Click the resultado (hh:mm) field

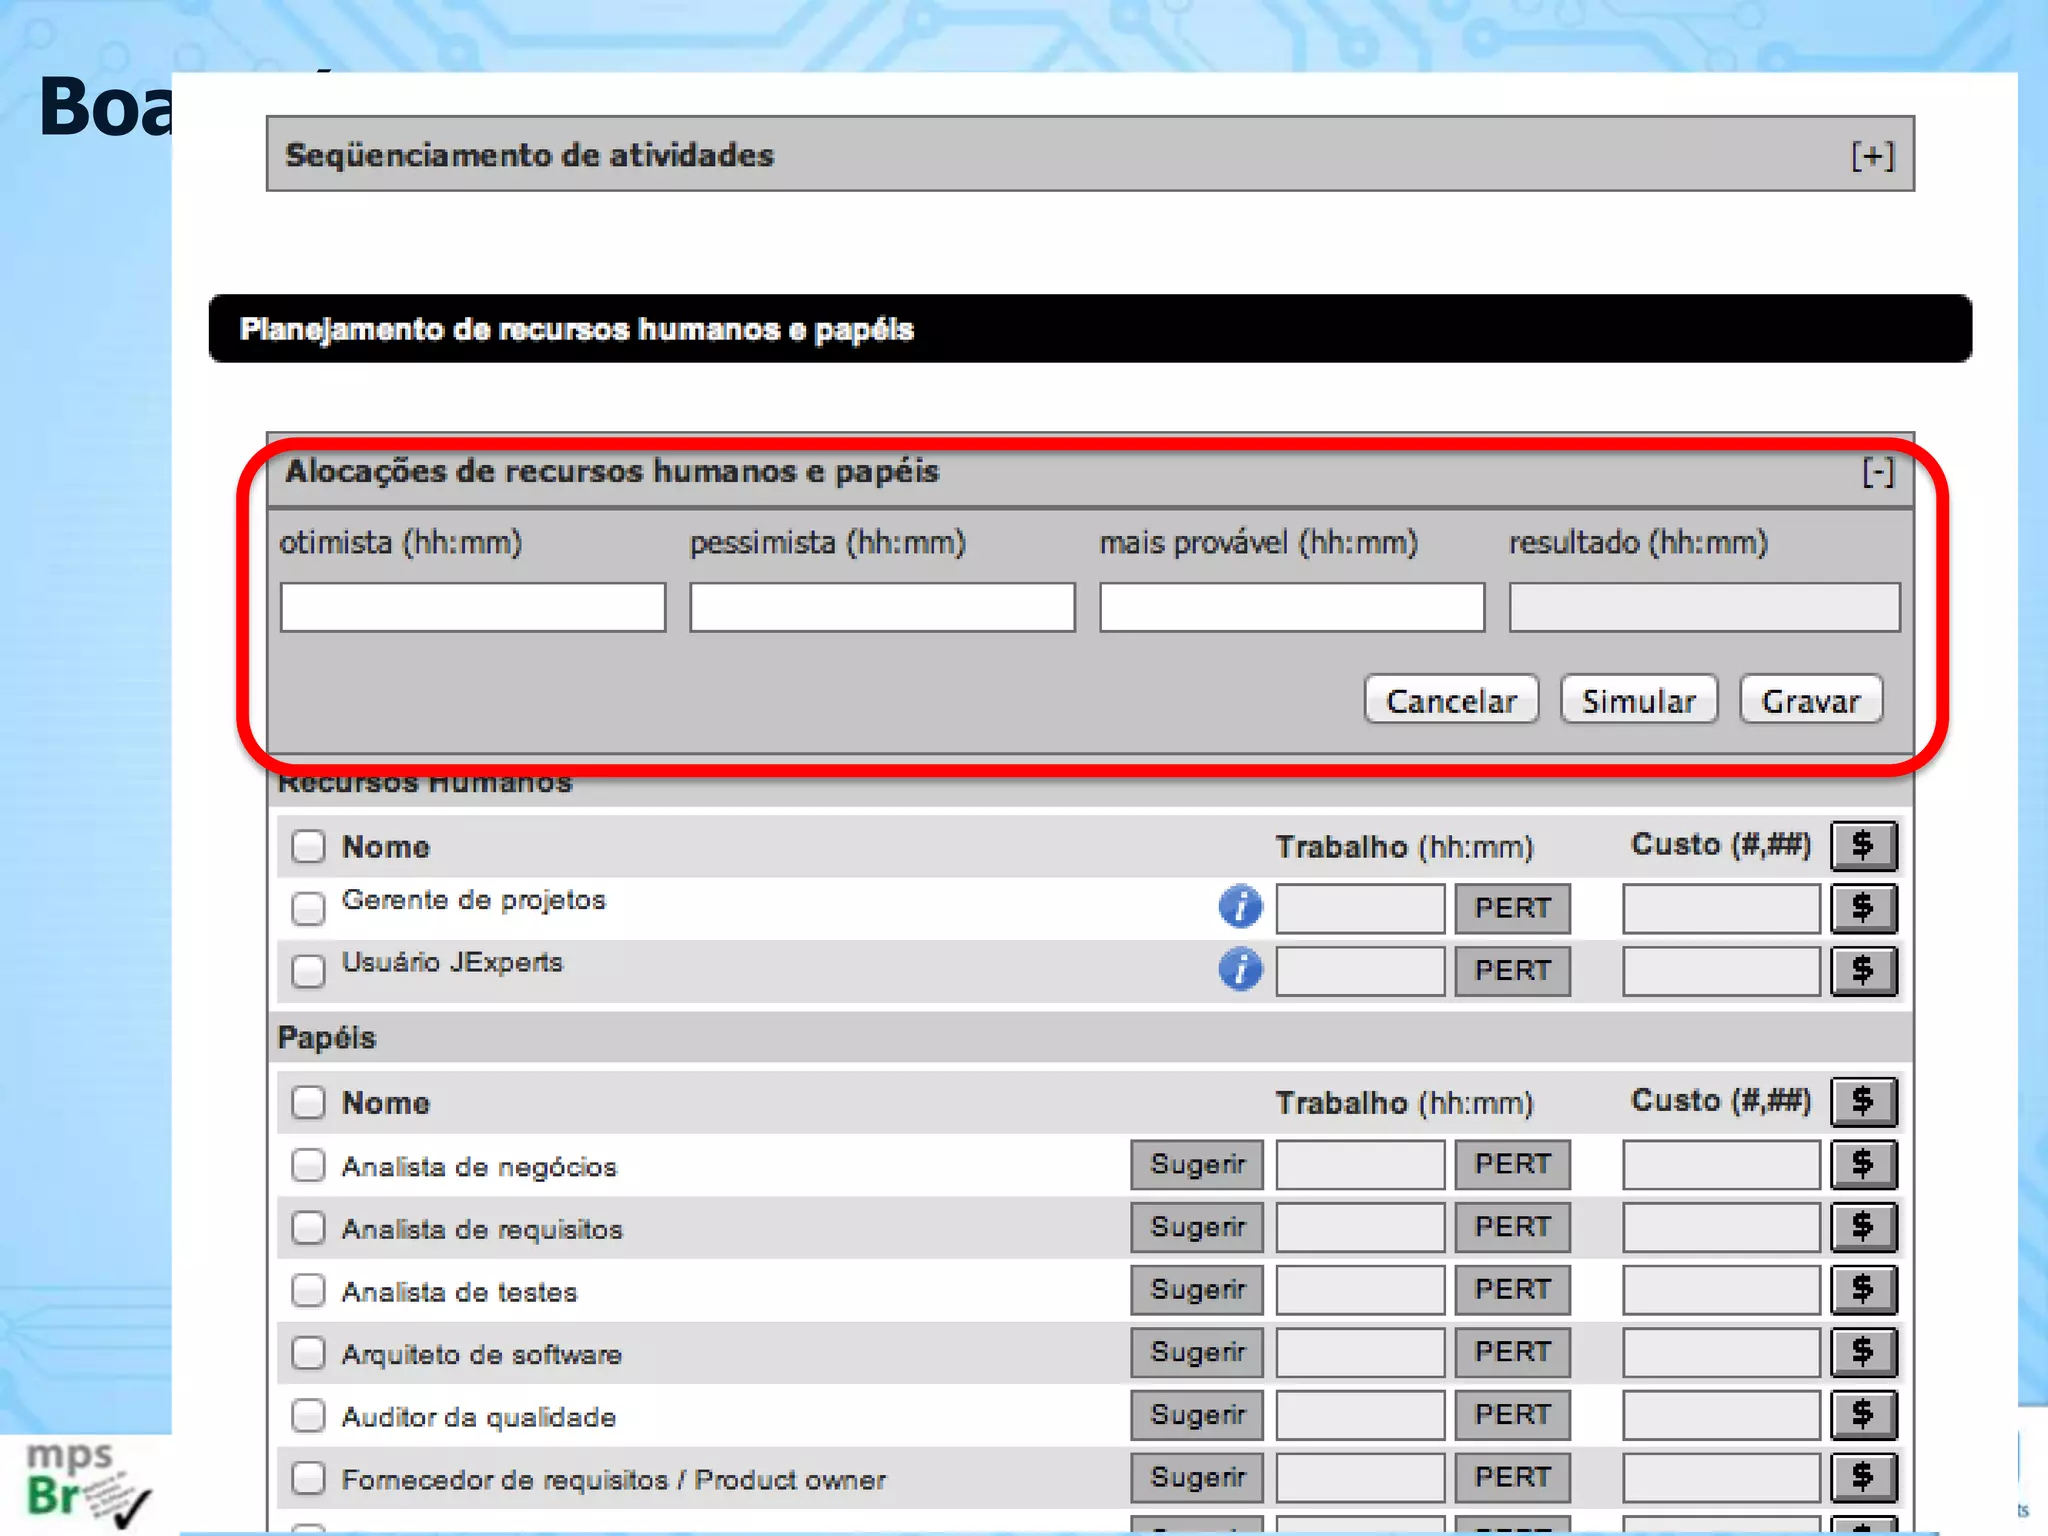(x=1704, y=607)
